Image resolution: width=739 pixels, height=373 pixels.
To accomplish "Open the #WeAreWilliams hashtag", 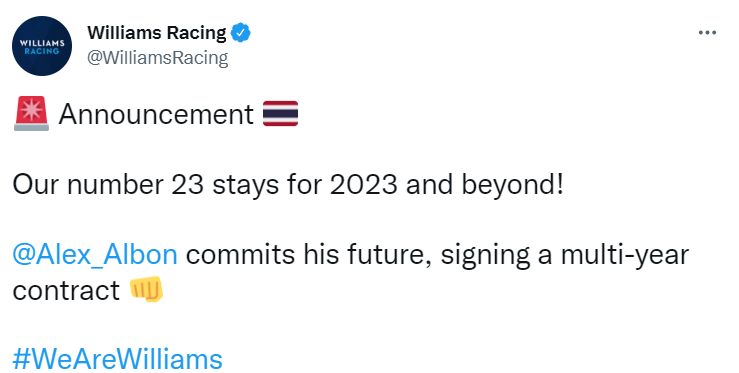I will [x=117, y=359].
